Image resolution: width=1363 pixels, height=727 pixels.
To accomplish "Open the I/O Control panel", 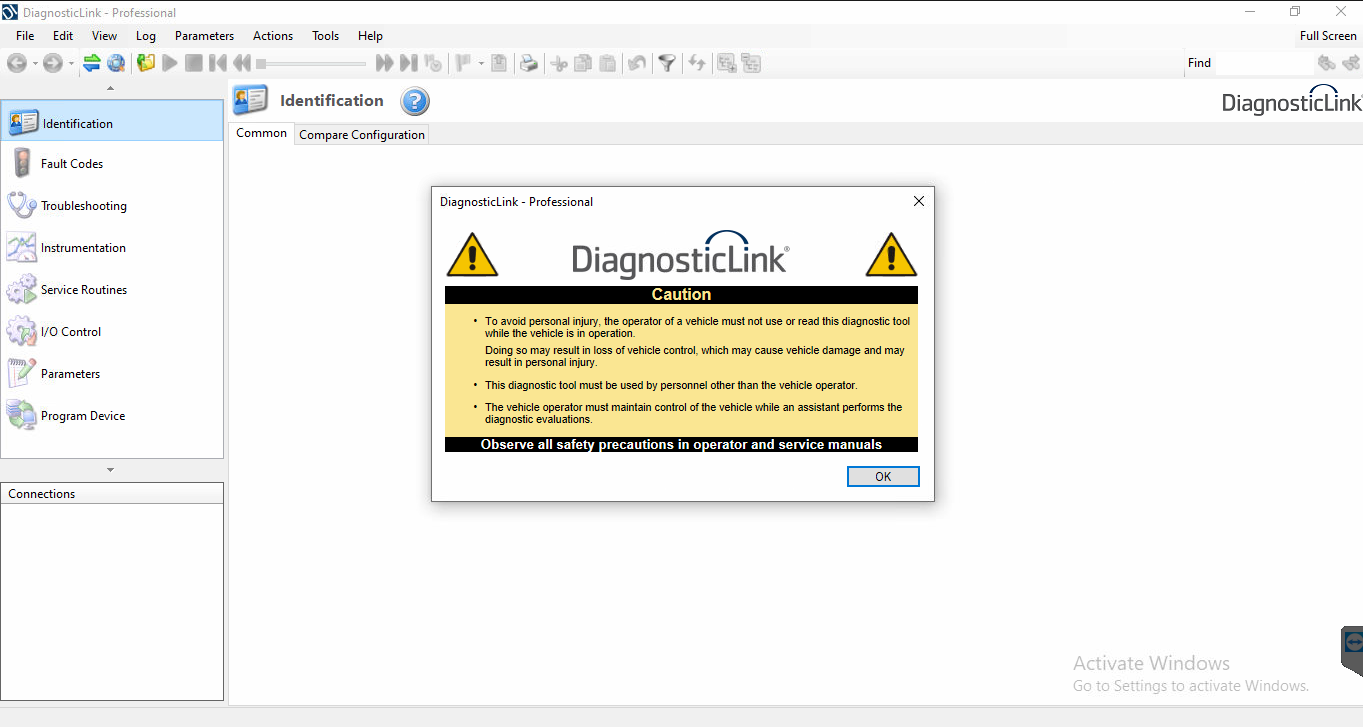I will point(112,332).
